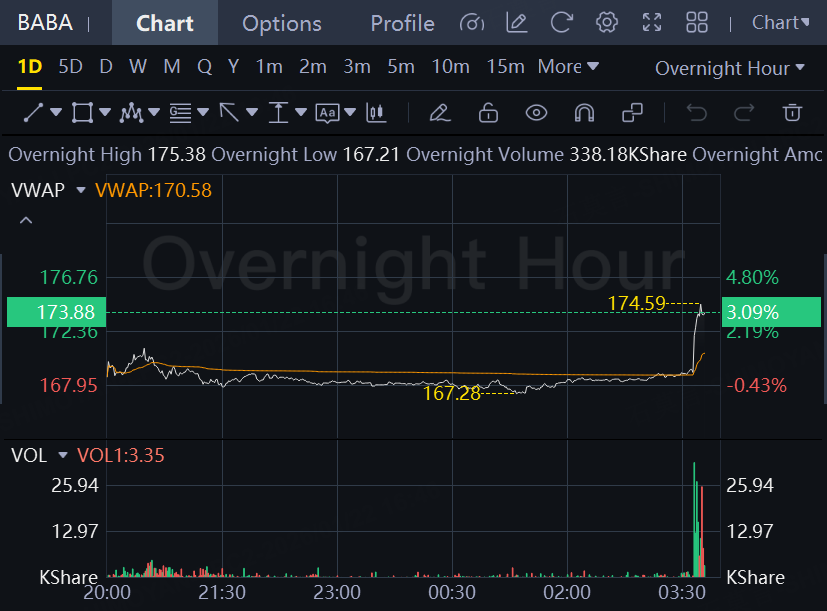
Task: Select the rectangle shape drawing tool
Action: coord(83,112)
